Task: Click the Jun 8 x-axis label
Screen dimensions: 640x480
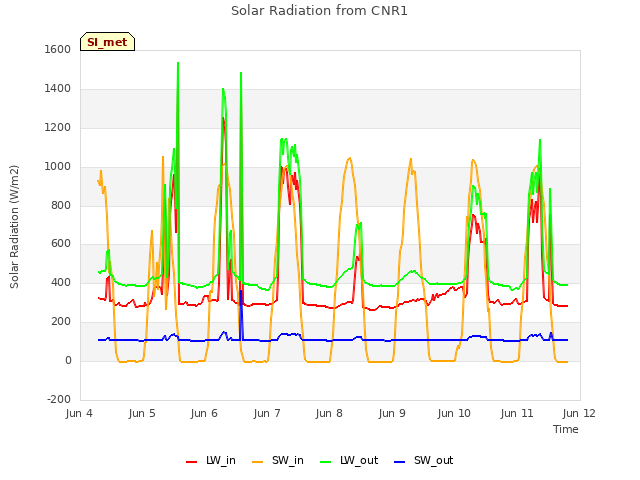Action: pyautogui.click(x=329, y=413)
